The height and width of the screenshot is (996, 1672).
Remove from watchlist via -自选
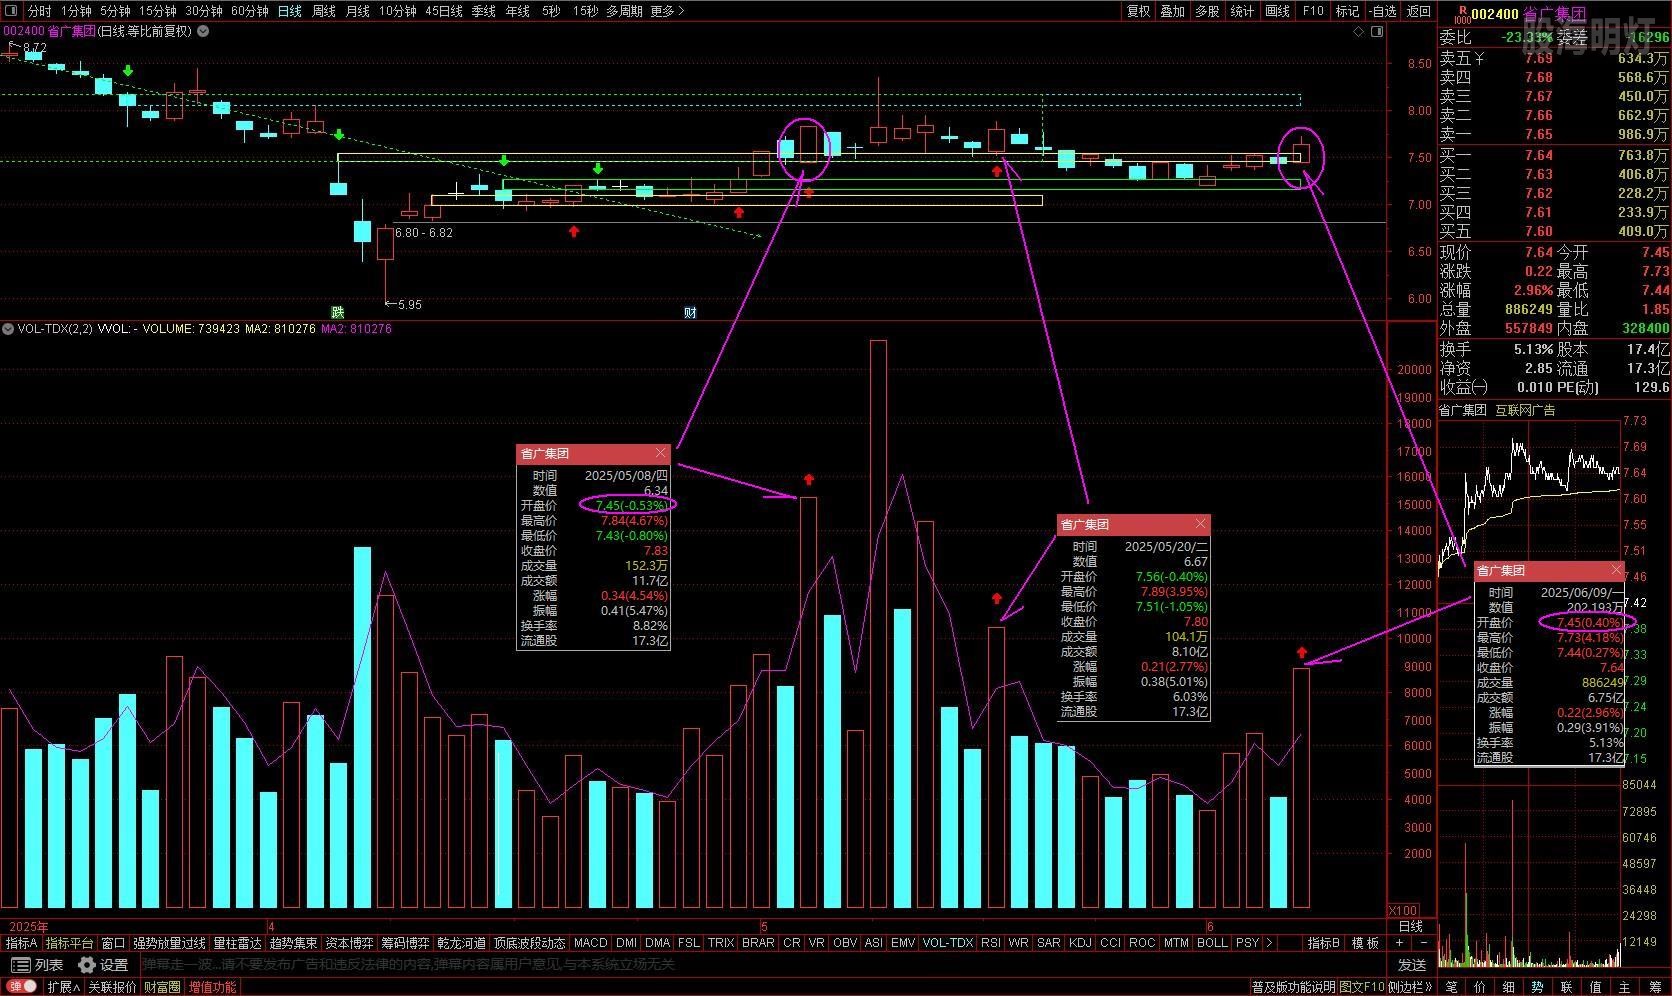coord(1382,11)
